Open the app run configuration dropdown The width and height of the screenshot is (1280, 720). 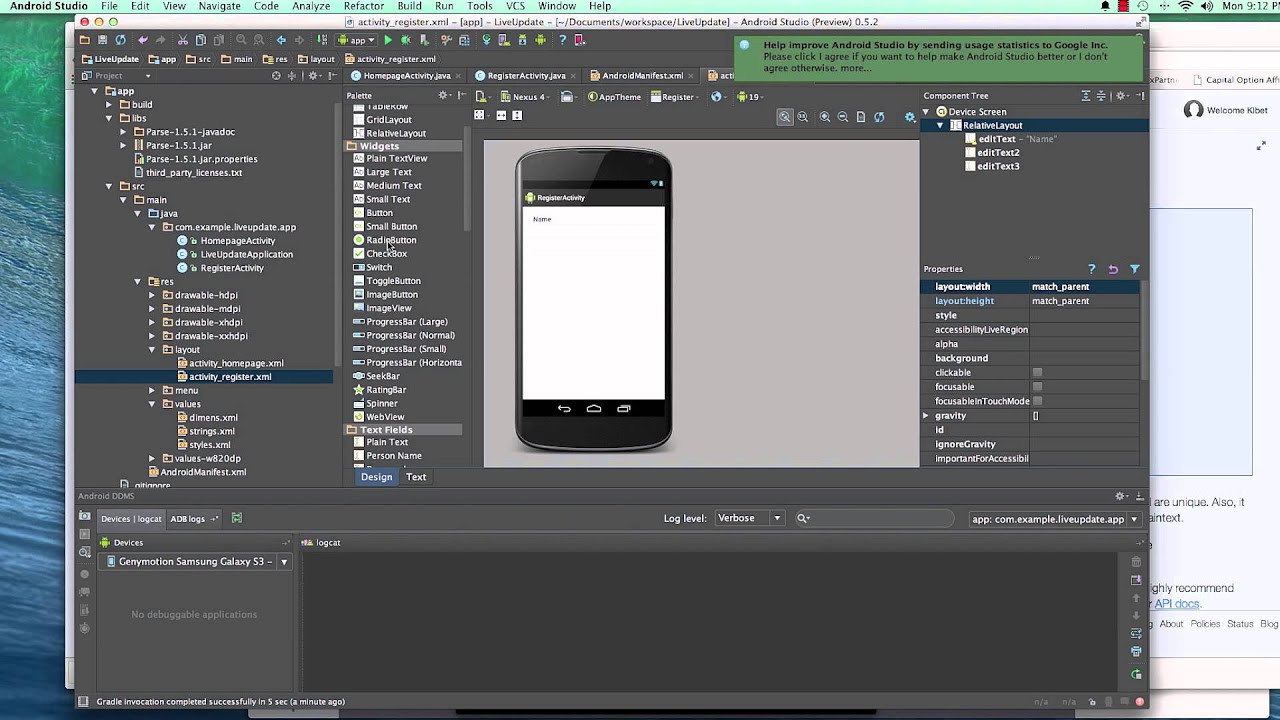pyautogui.click(x=356, y=40)
